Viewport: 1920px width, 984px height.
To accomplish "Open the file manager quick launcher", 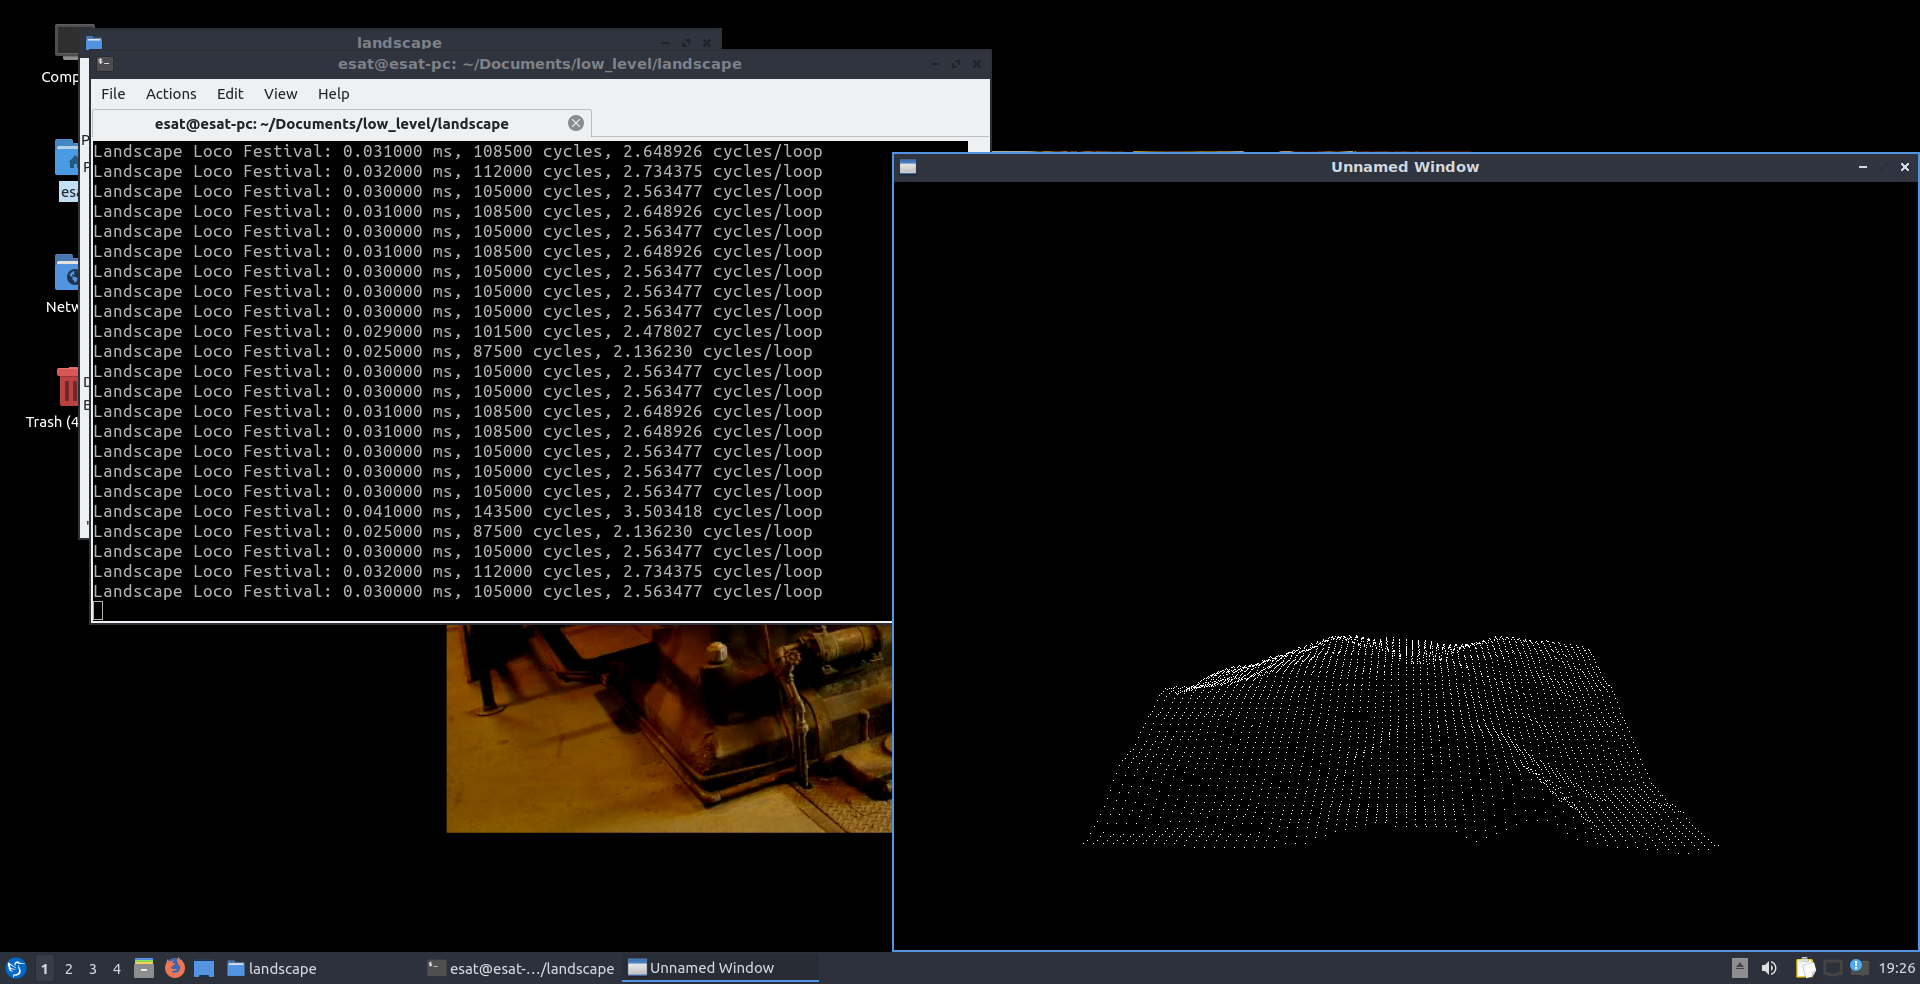I will click(x=144, y=968).
